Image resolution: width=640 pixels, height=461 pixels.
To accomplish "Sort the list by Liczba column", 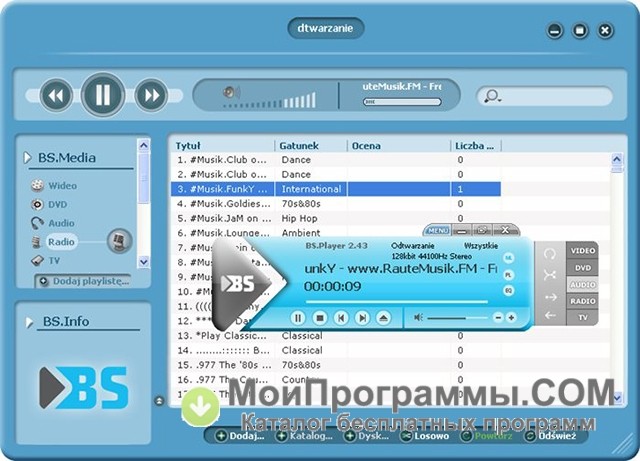I will point(476,146).
